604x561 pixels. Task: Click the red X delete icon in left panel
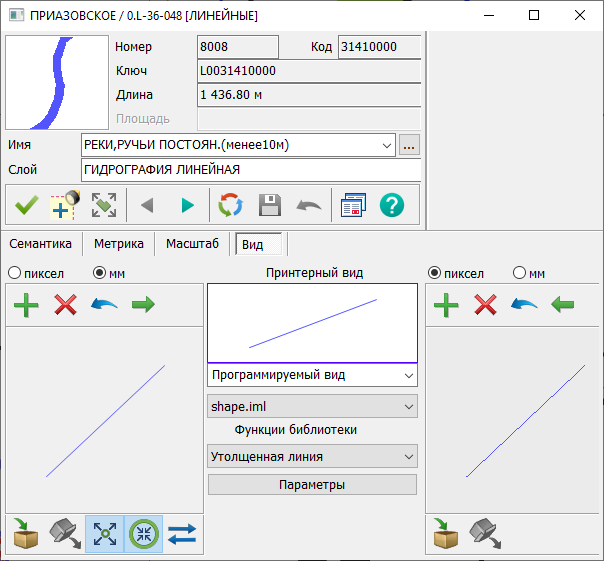click(x=66, y=305)
